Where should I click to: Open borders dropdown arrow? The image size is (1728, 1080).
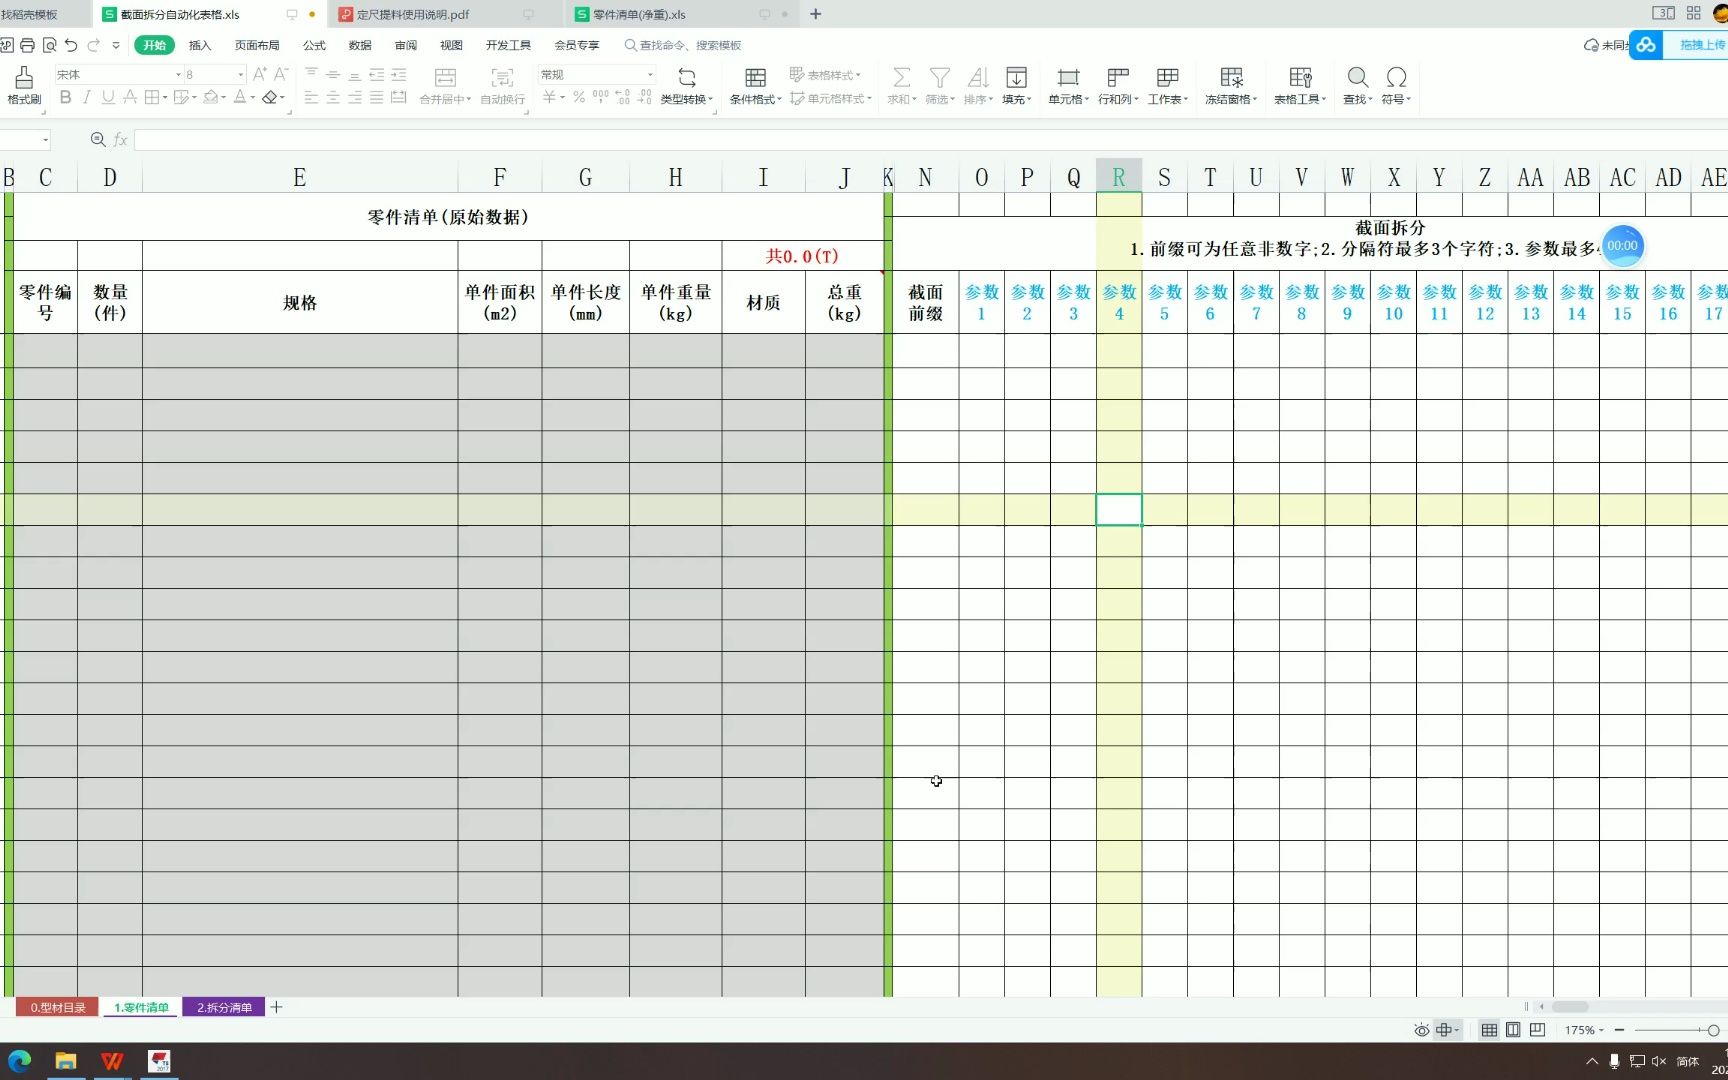coord(164,97)
